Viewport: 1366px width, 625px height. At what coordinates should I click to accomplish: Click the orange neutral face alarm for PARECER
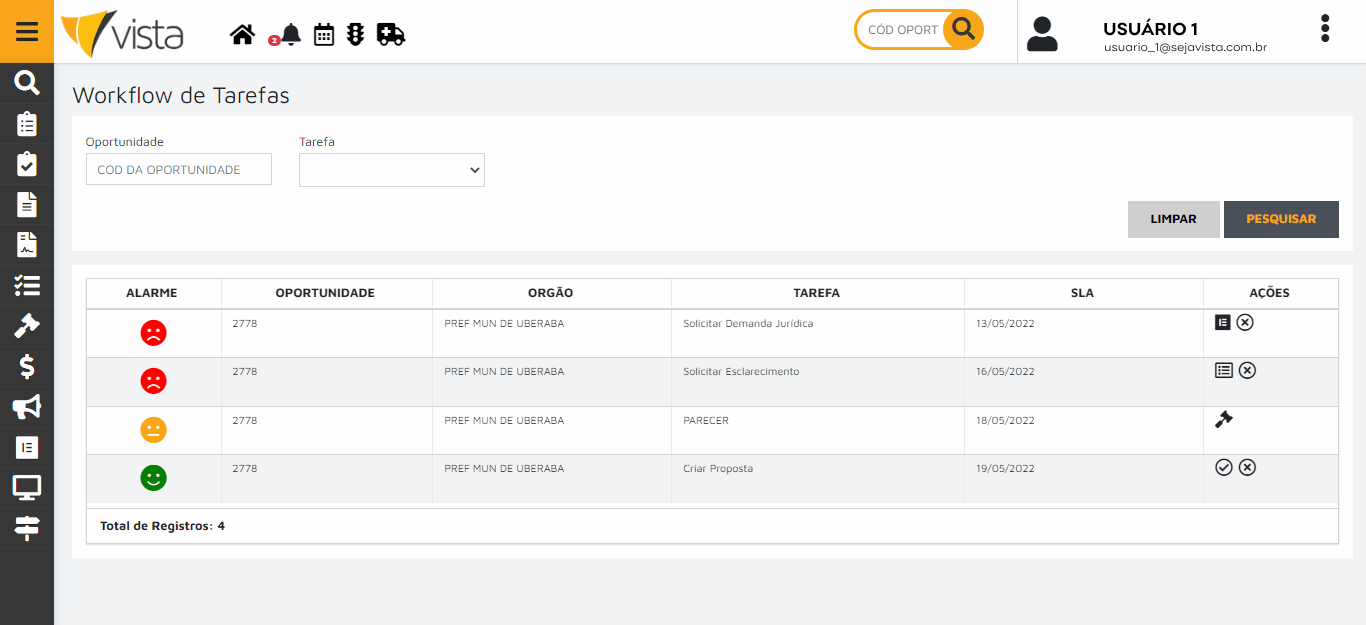(x=153, y=430)
